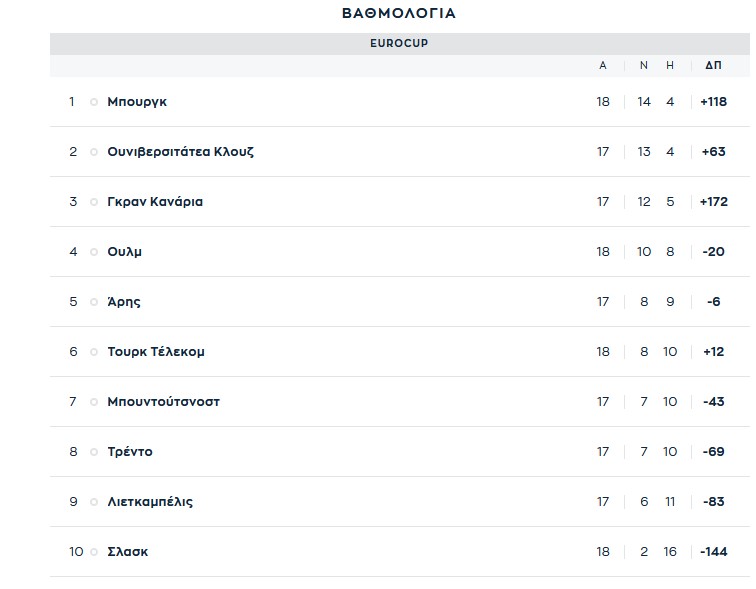
Task: Open the Λιετκαμπέλις team link
Action: coord(150,502)
